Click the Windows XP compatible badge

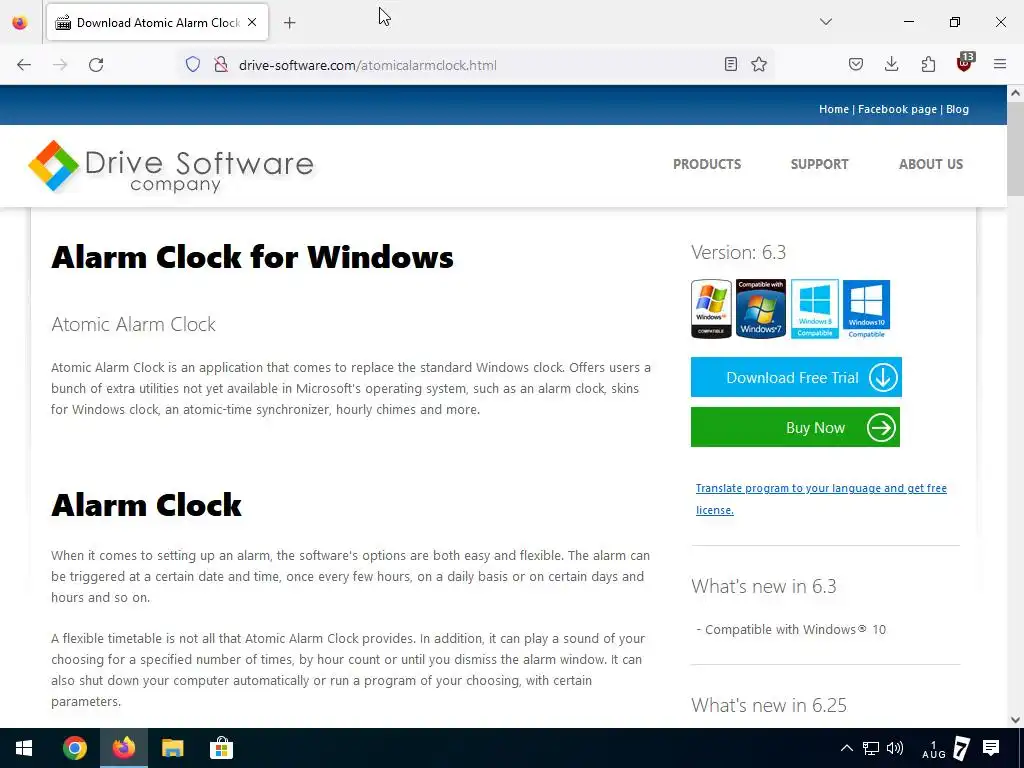711,309
